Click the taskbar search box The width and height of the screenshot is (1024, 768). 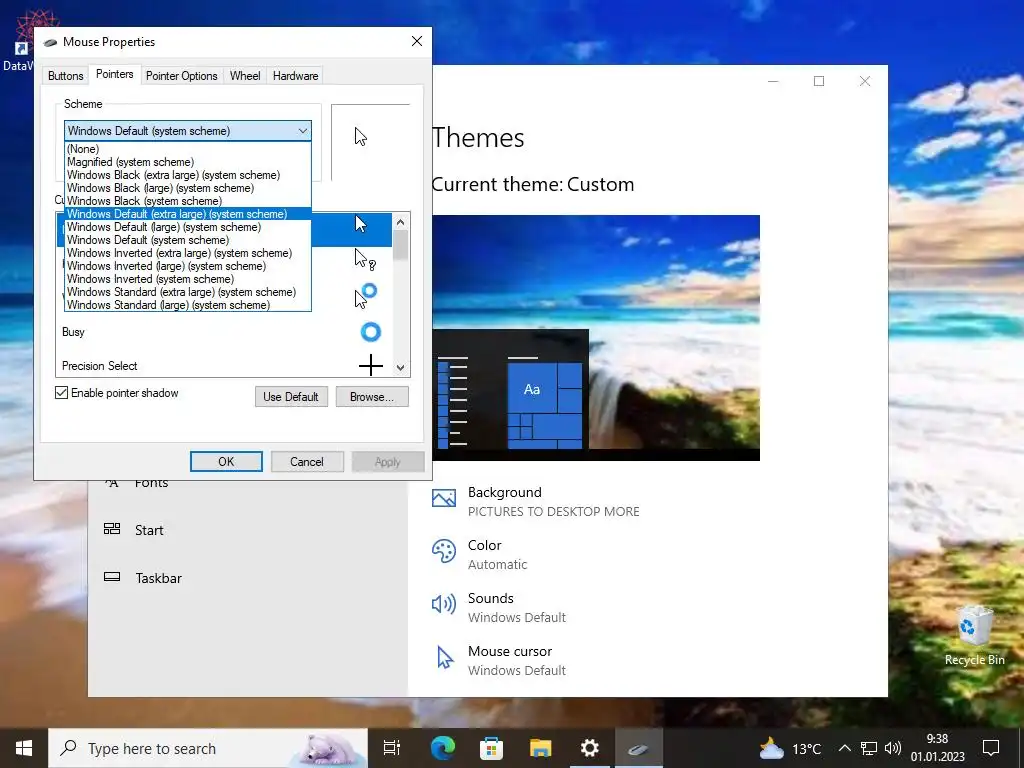[x=208, y=748]
